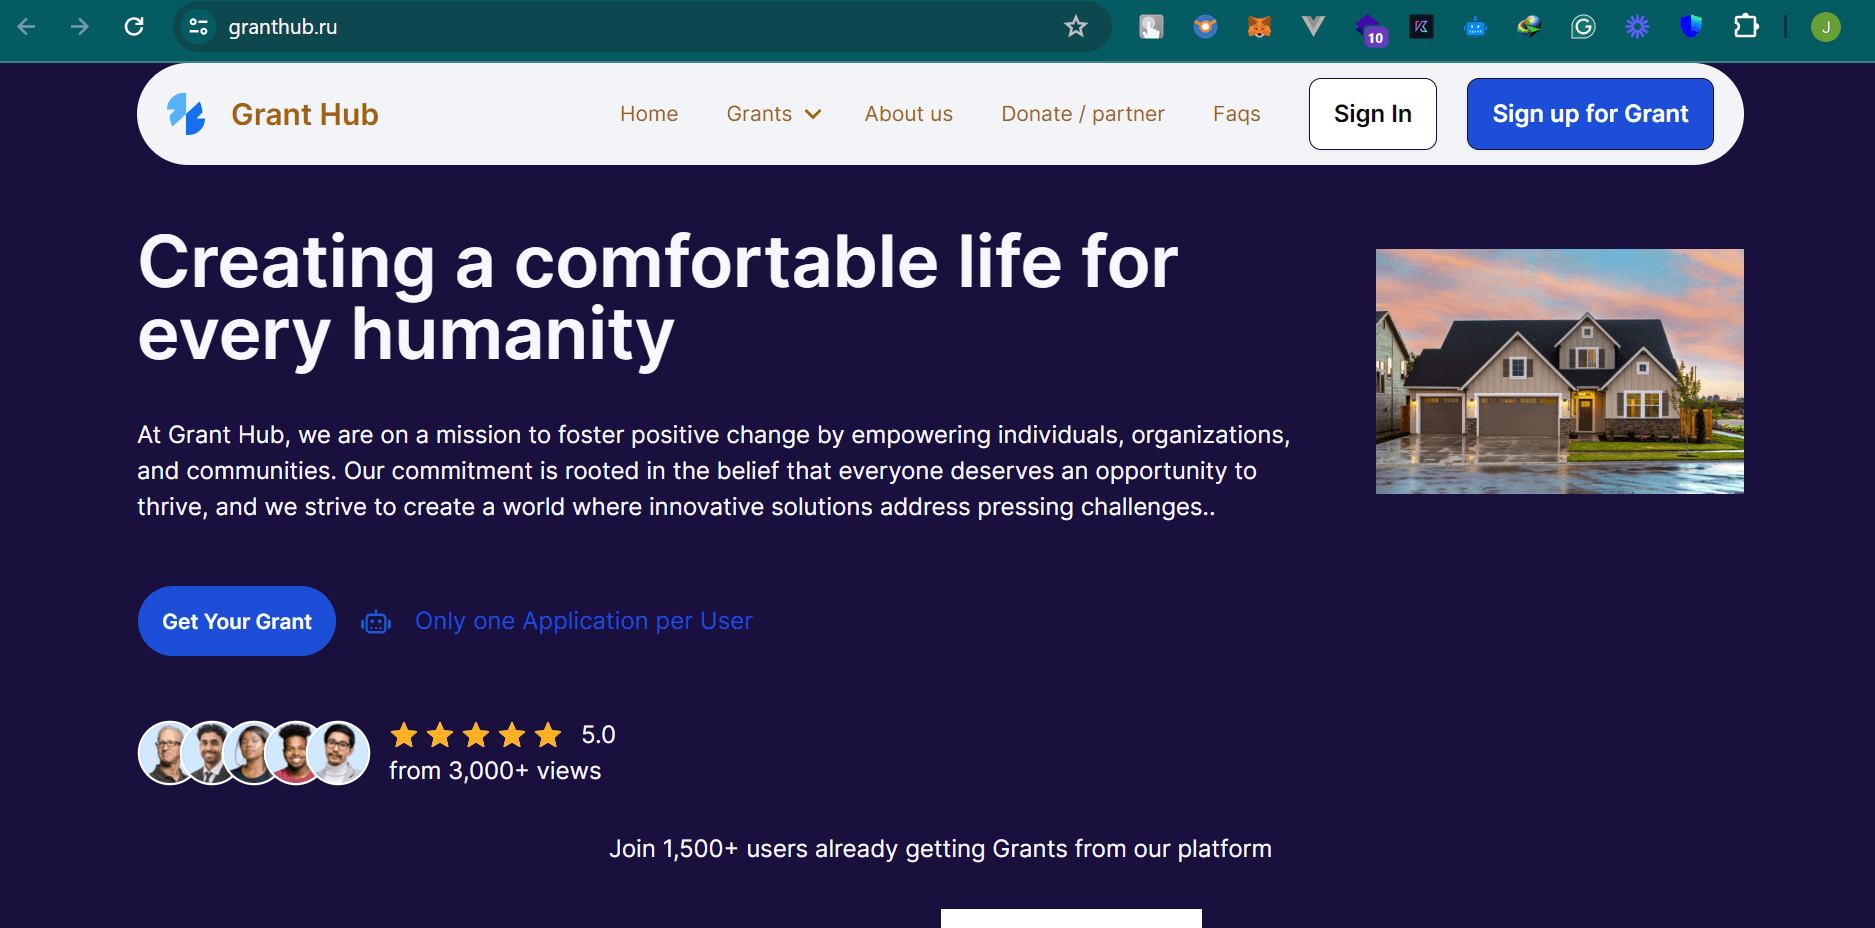The height and width of the screenshot is (928, 1875).
Task: Click the extension with the 10 badge
Action: 1369,29
